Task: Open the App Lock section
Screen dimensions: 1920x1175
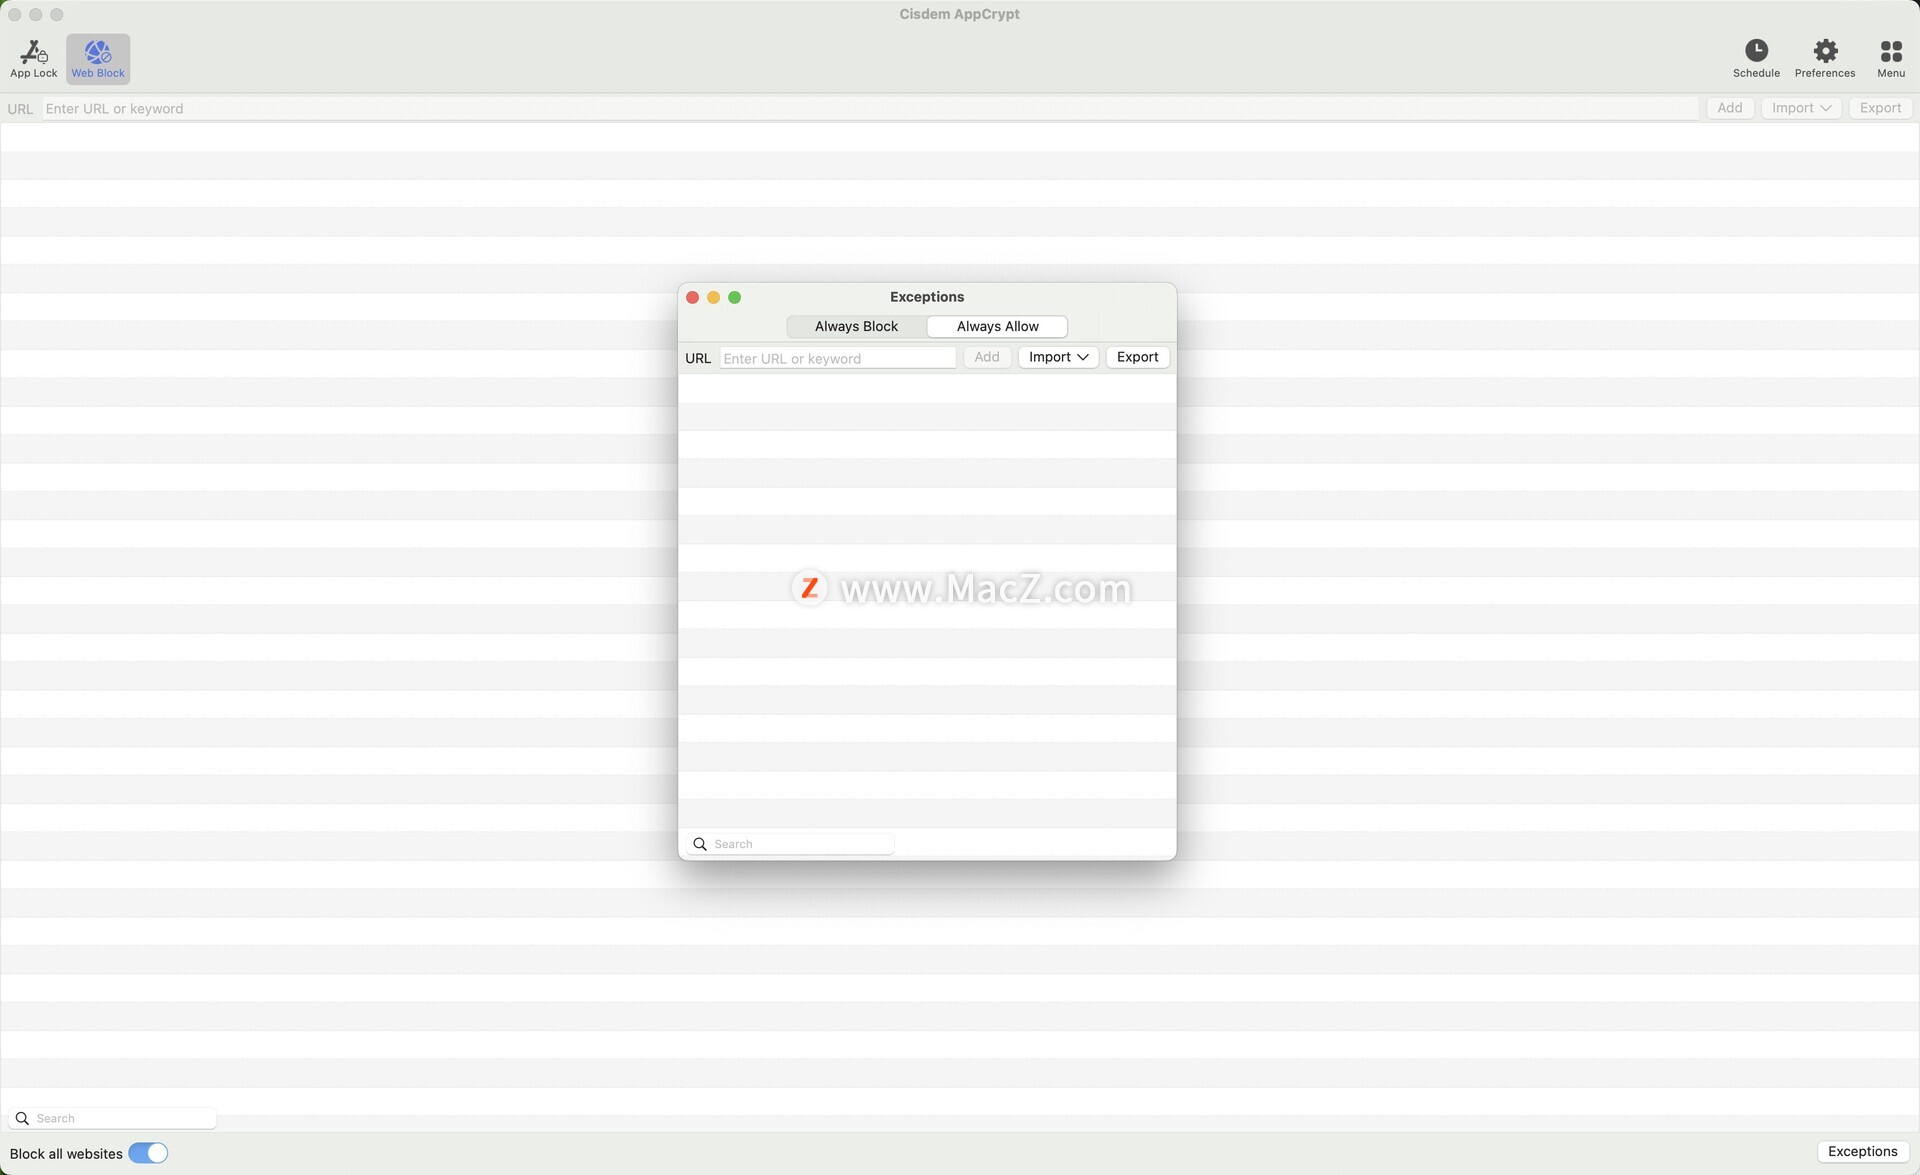Action: 33,59
